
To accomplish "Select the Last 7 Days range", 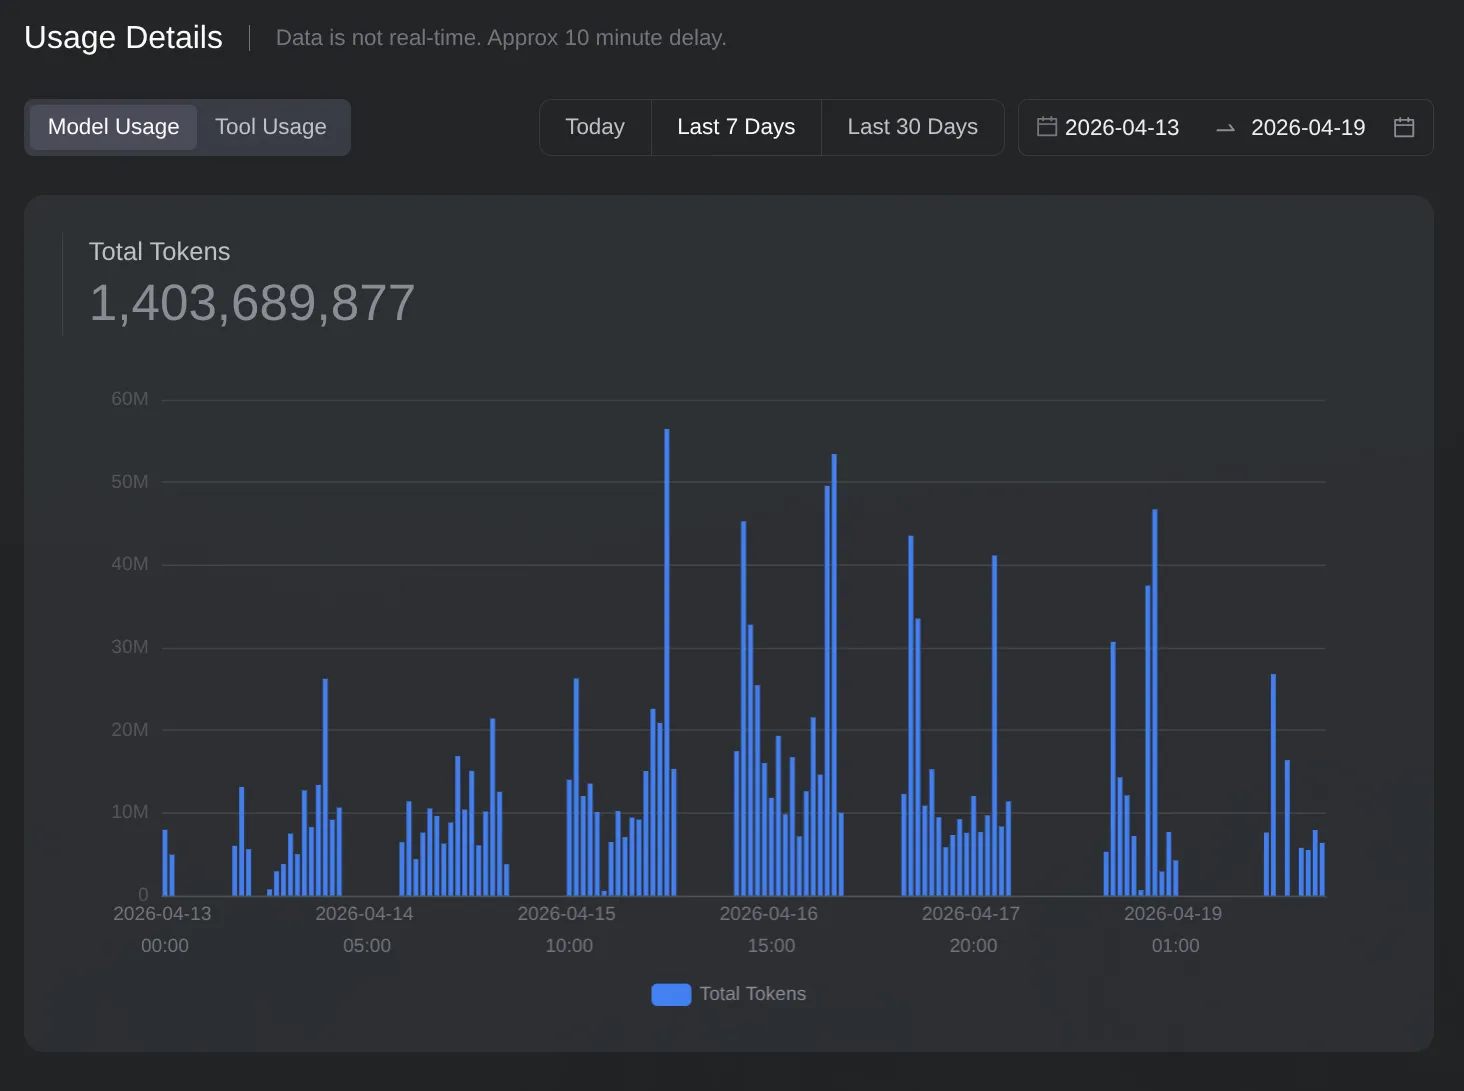I will coord(736,127).
